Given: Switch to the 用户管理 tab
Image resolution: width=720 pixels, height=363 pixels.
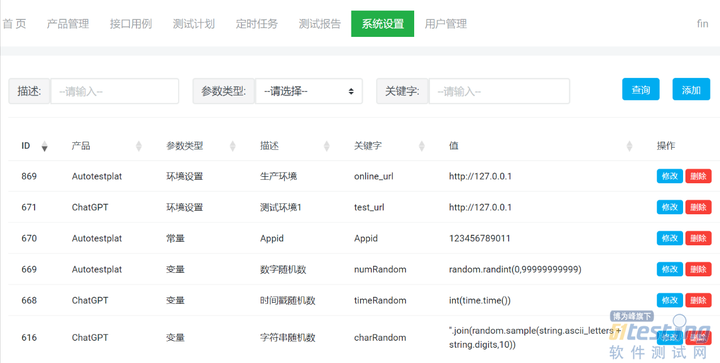Looking at the screenshot, I should pos(445,24).
